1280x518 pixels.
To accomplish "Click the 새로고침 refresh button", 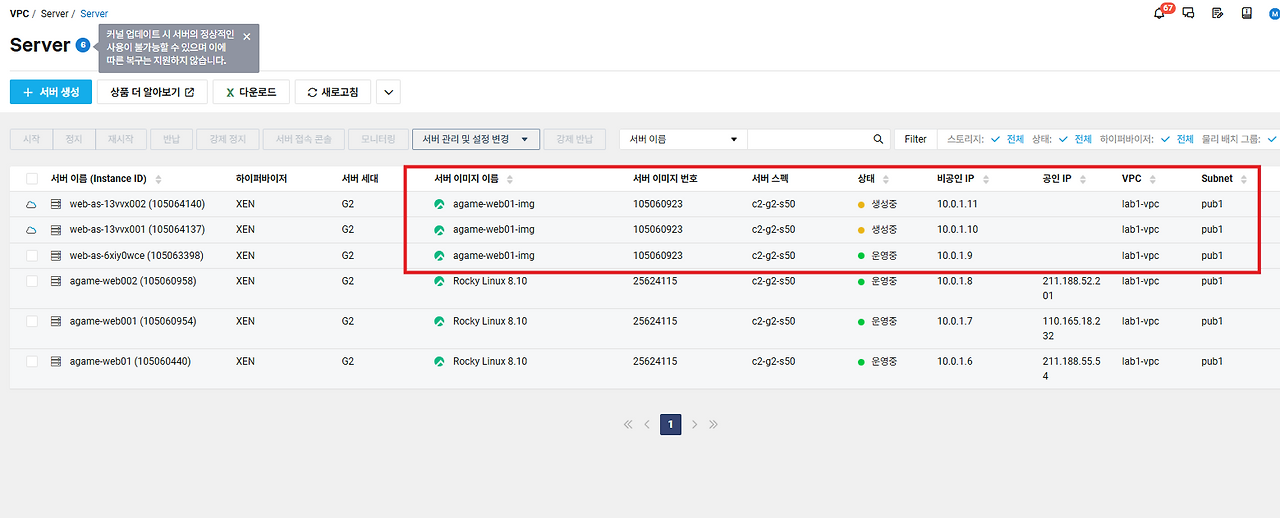I will (333, 92).
